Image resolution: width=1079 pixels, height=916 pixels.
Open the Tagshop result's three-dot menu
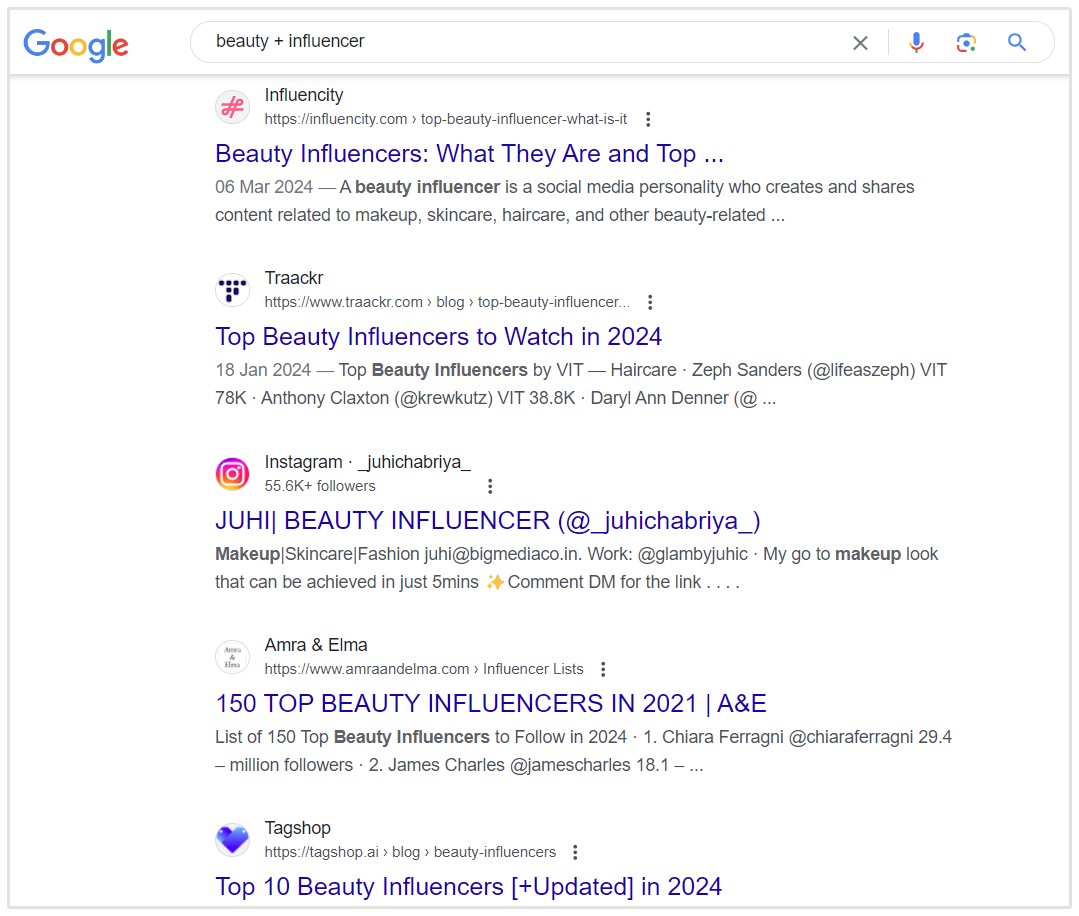(575, 851)
